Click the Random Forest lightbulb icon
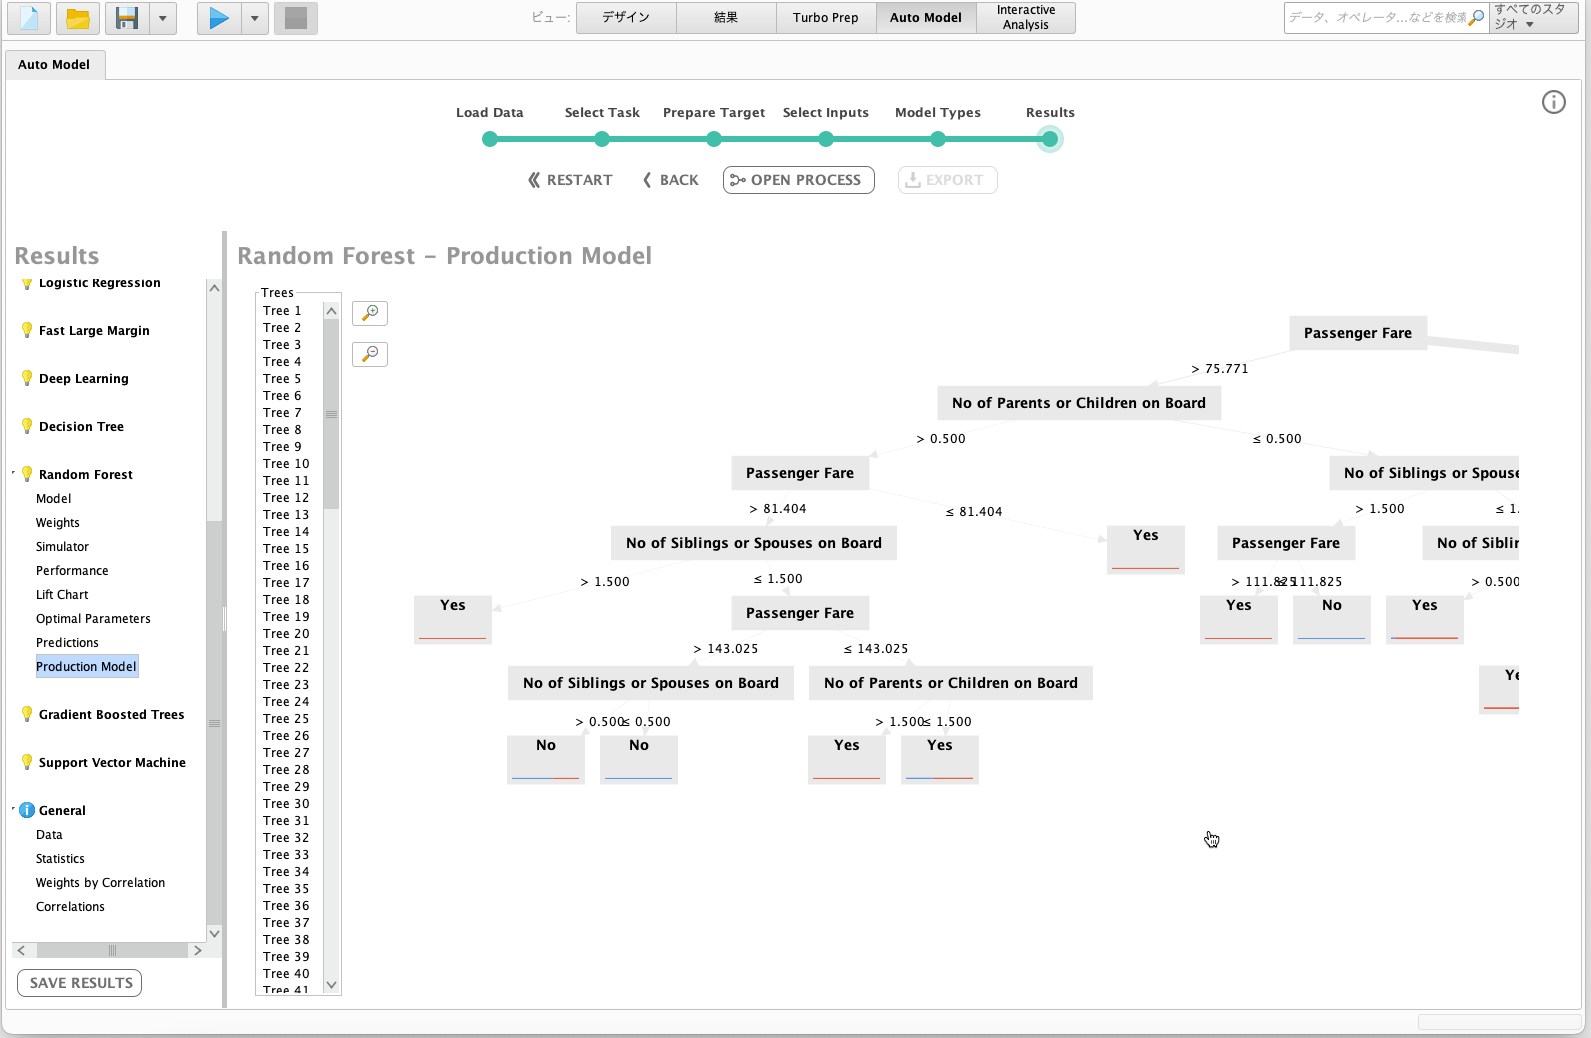Viewport: 1591px width, 1038px height. [x=27, y=474]
